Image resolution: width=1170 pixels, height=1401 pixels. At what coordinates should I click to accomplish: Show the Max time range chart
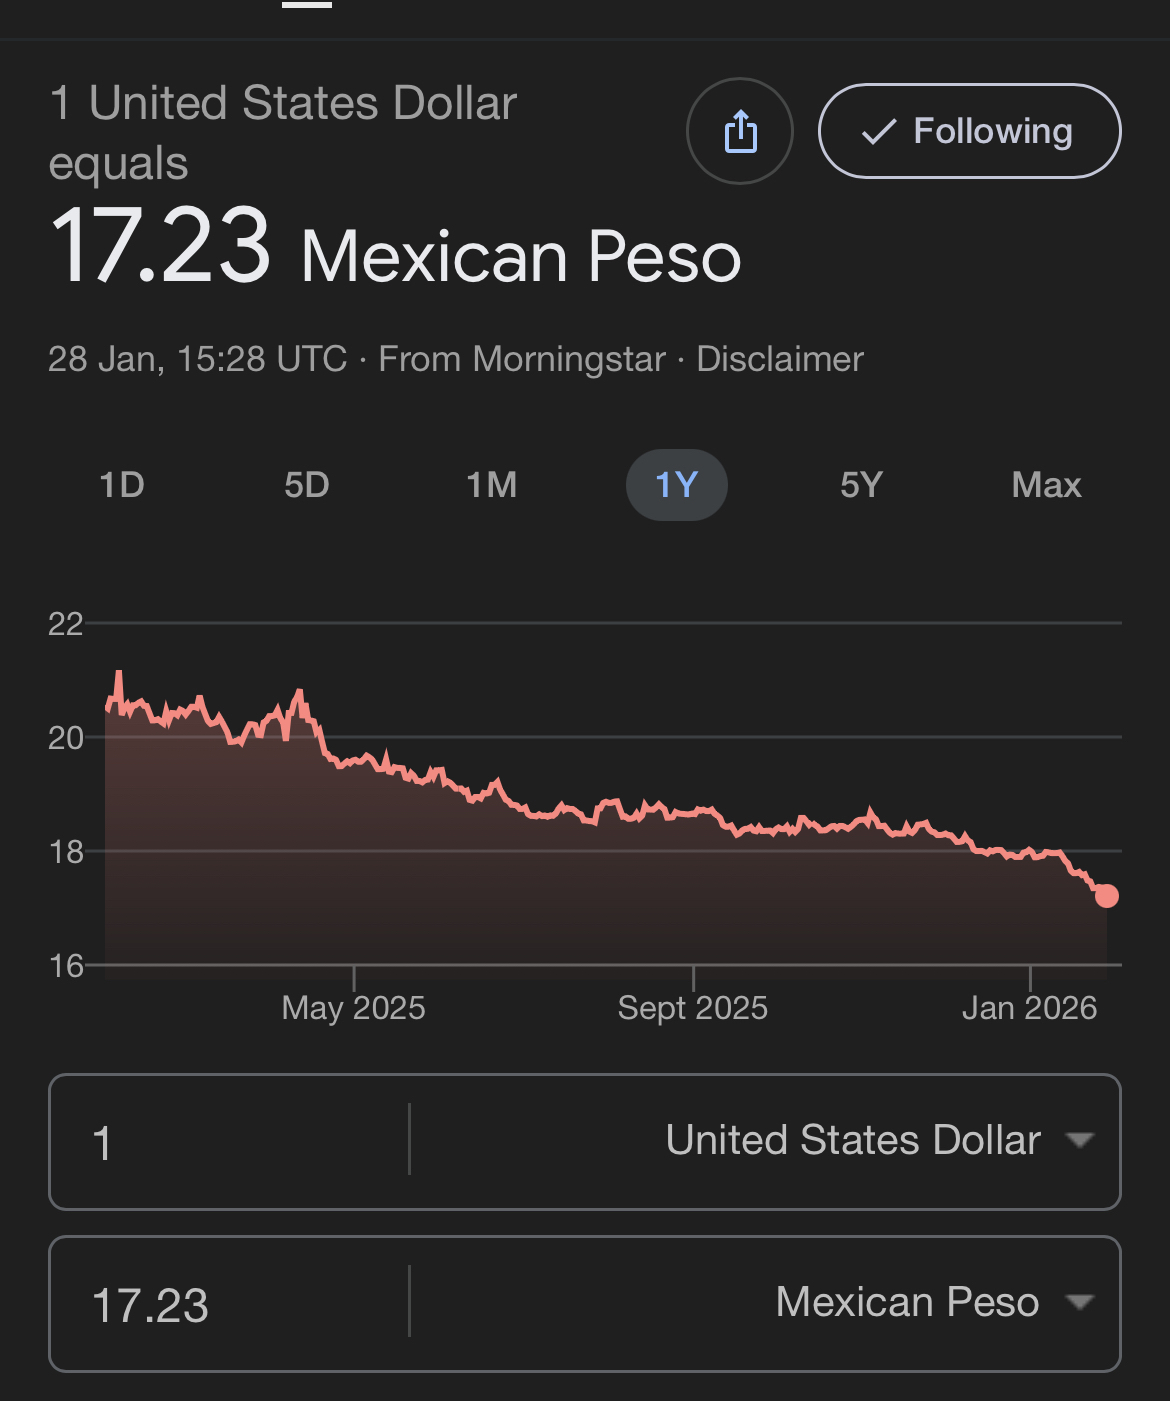click(1046, 485)
